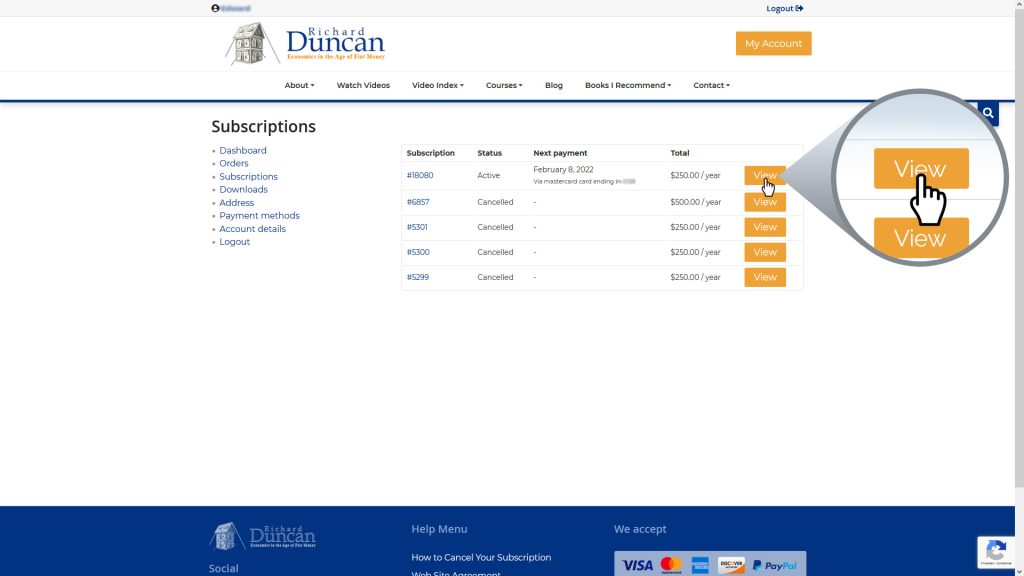The height and width of the screenshot is (576, 1024).
Task: Click View for subscription #5299
Action: [x=765, y=277]
